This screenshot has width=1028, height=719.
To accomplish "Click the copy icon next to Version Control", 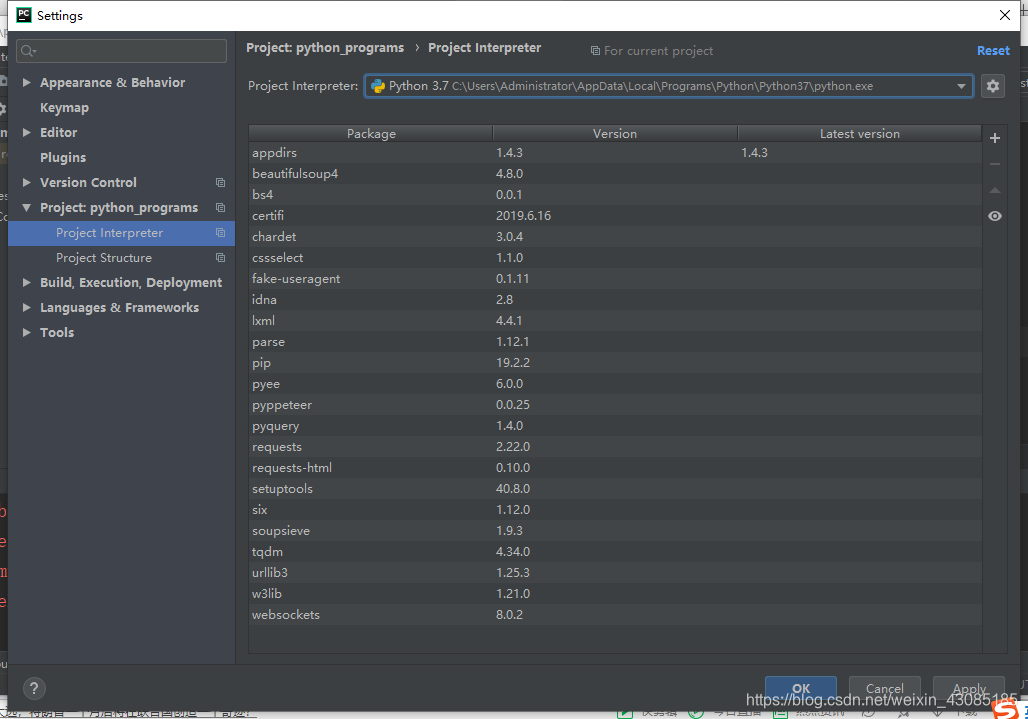I will point(220,182).
